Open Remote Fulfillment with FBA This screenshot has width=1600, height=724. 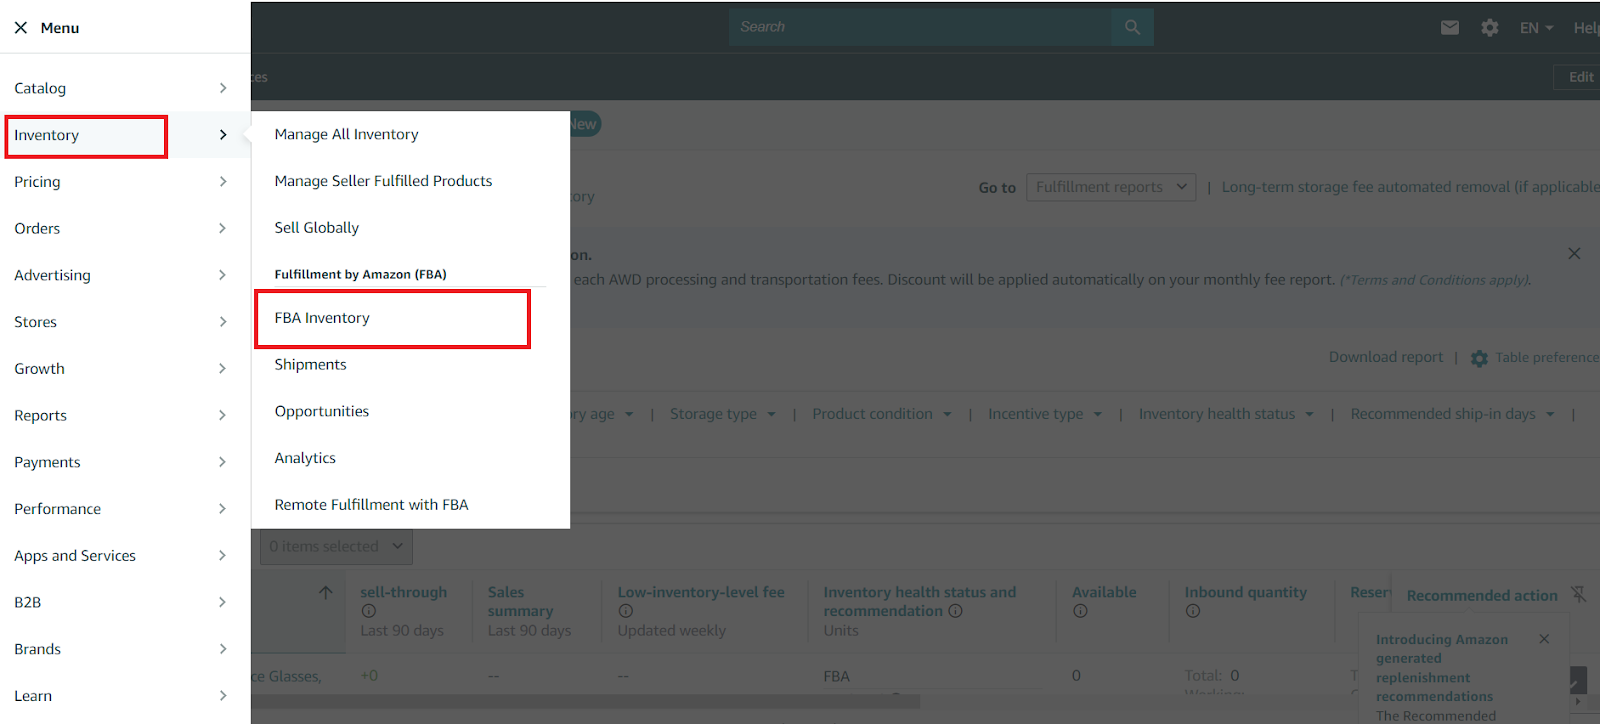[x=371, y=505]
